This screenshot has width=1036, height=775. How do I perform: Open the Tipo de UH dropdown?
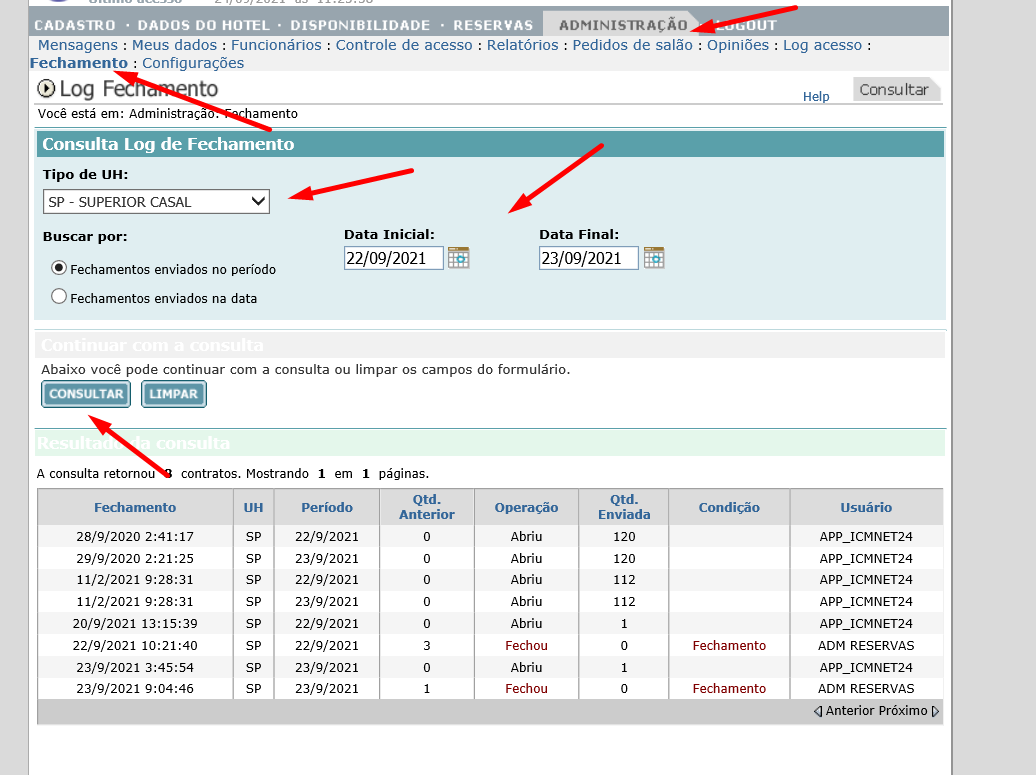[156, 202]
